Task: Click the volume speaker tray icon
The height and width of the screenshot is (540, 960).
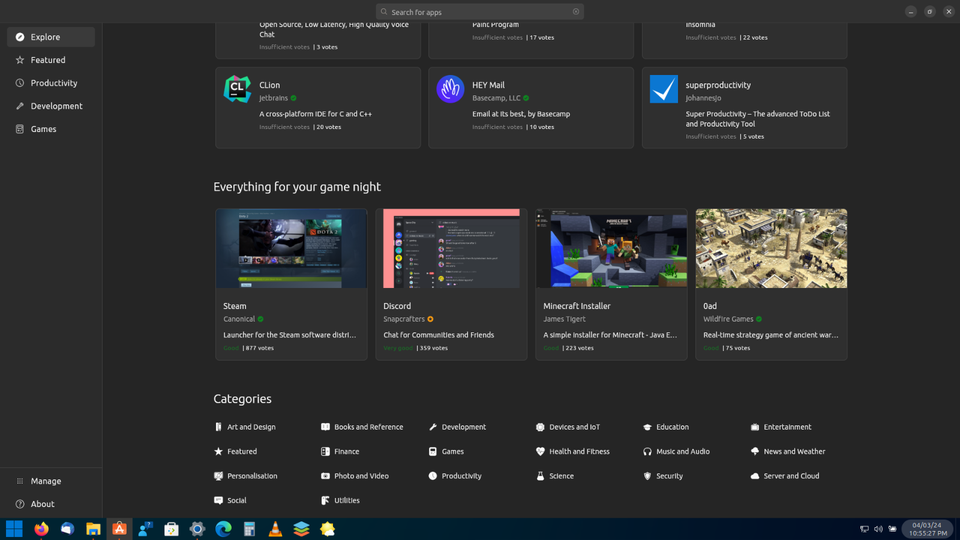Action: [879, 529]
